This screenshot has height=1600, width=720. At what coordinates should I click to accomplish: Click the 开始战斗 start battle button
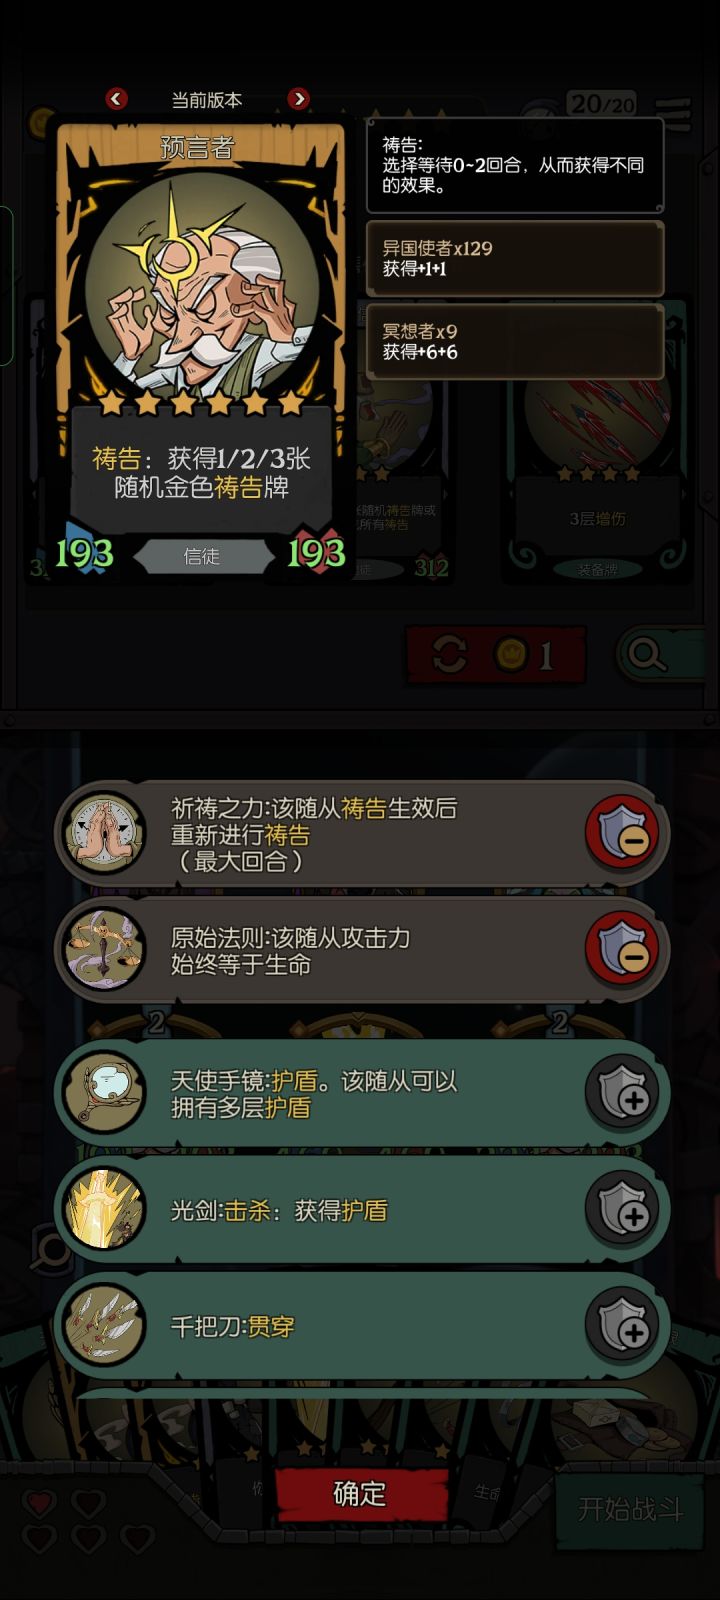[630, 1508]
